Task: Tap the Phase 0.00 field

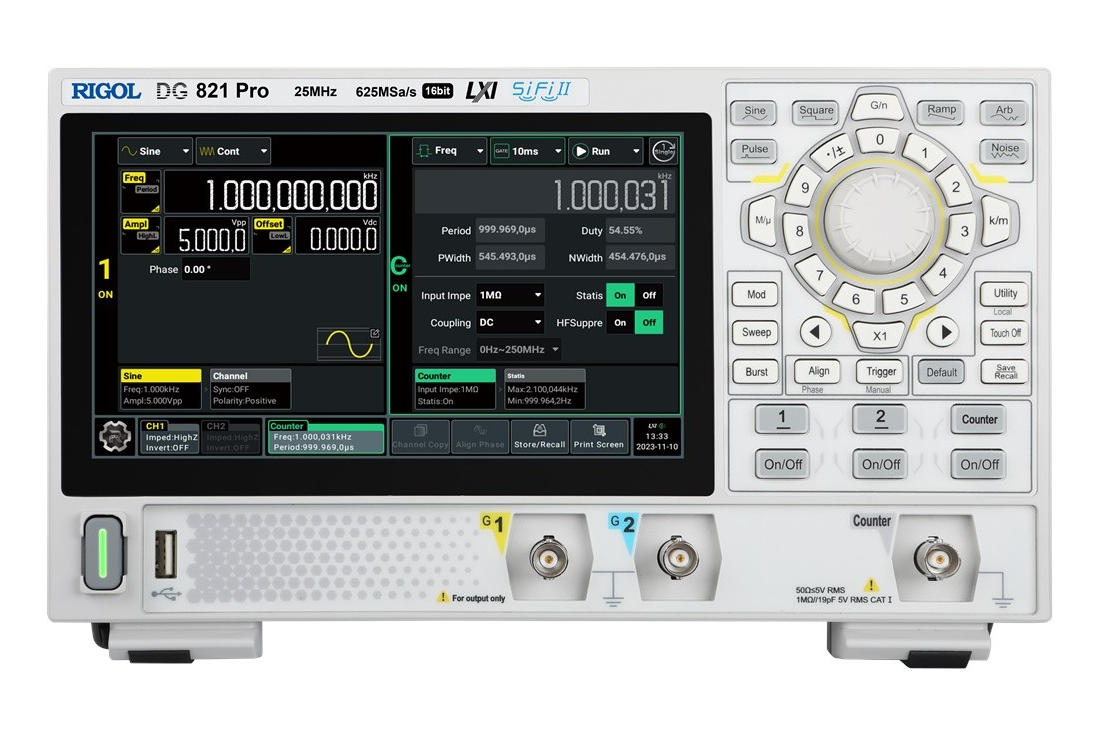Action: (216, 270)
